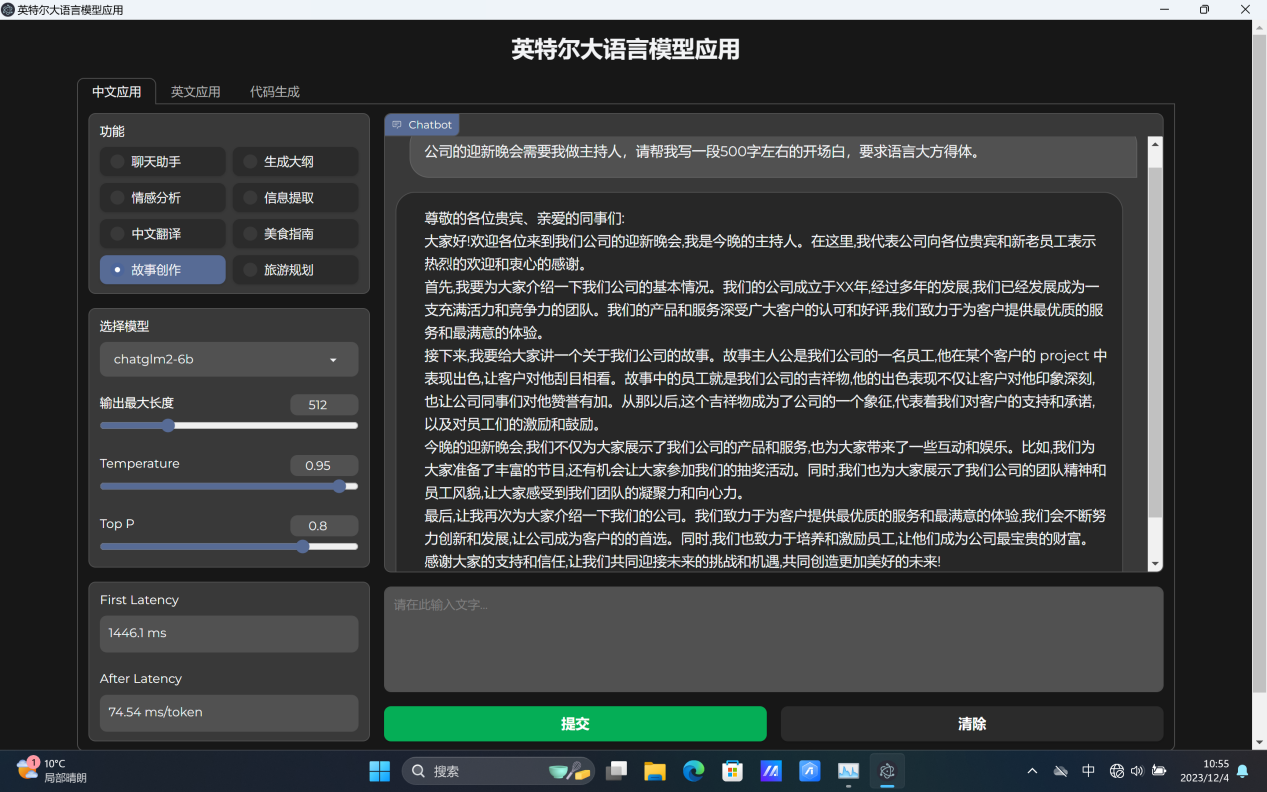The height and width of the screenshot is (792, 1267).
Task: Click the chatbot scrollbar down arrow
Action: pyautogui.click(x=1155, y=564)
